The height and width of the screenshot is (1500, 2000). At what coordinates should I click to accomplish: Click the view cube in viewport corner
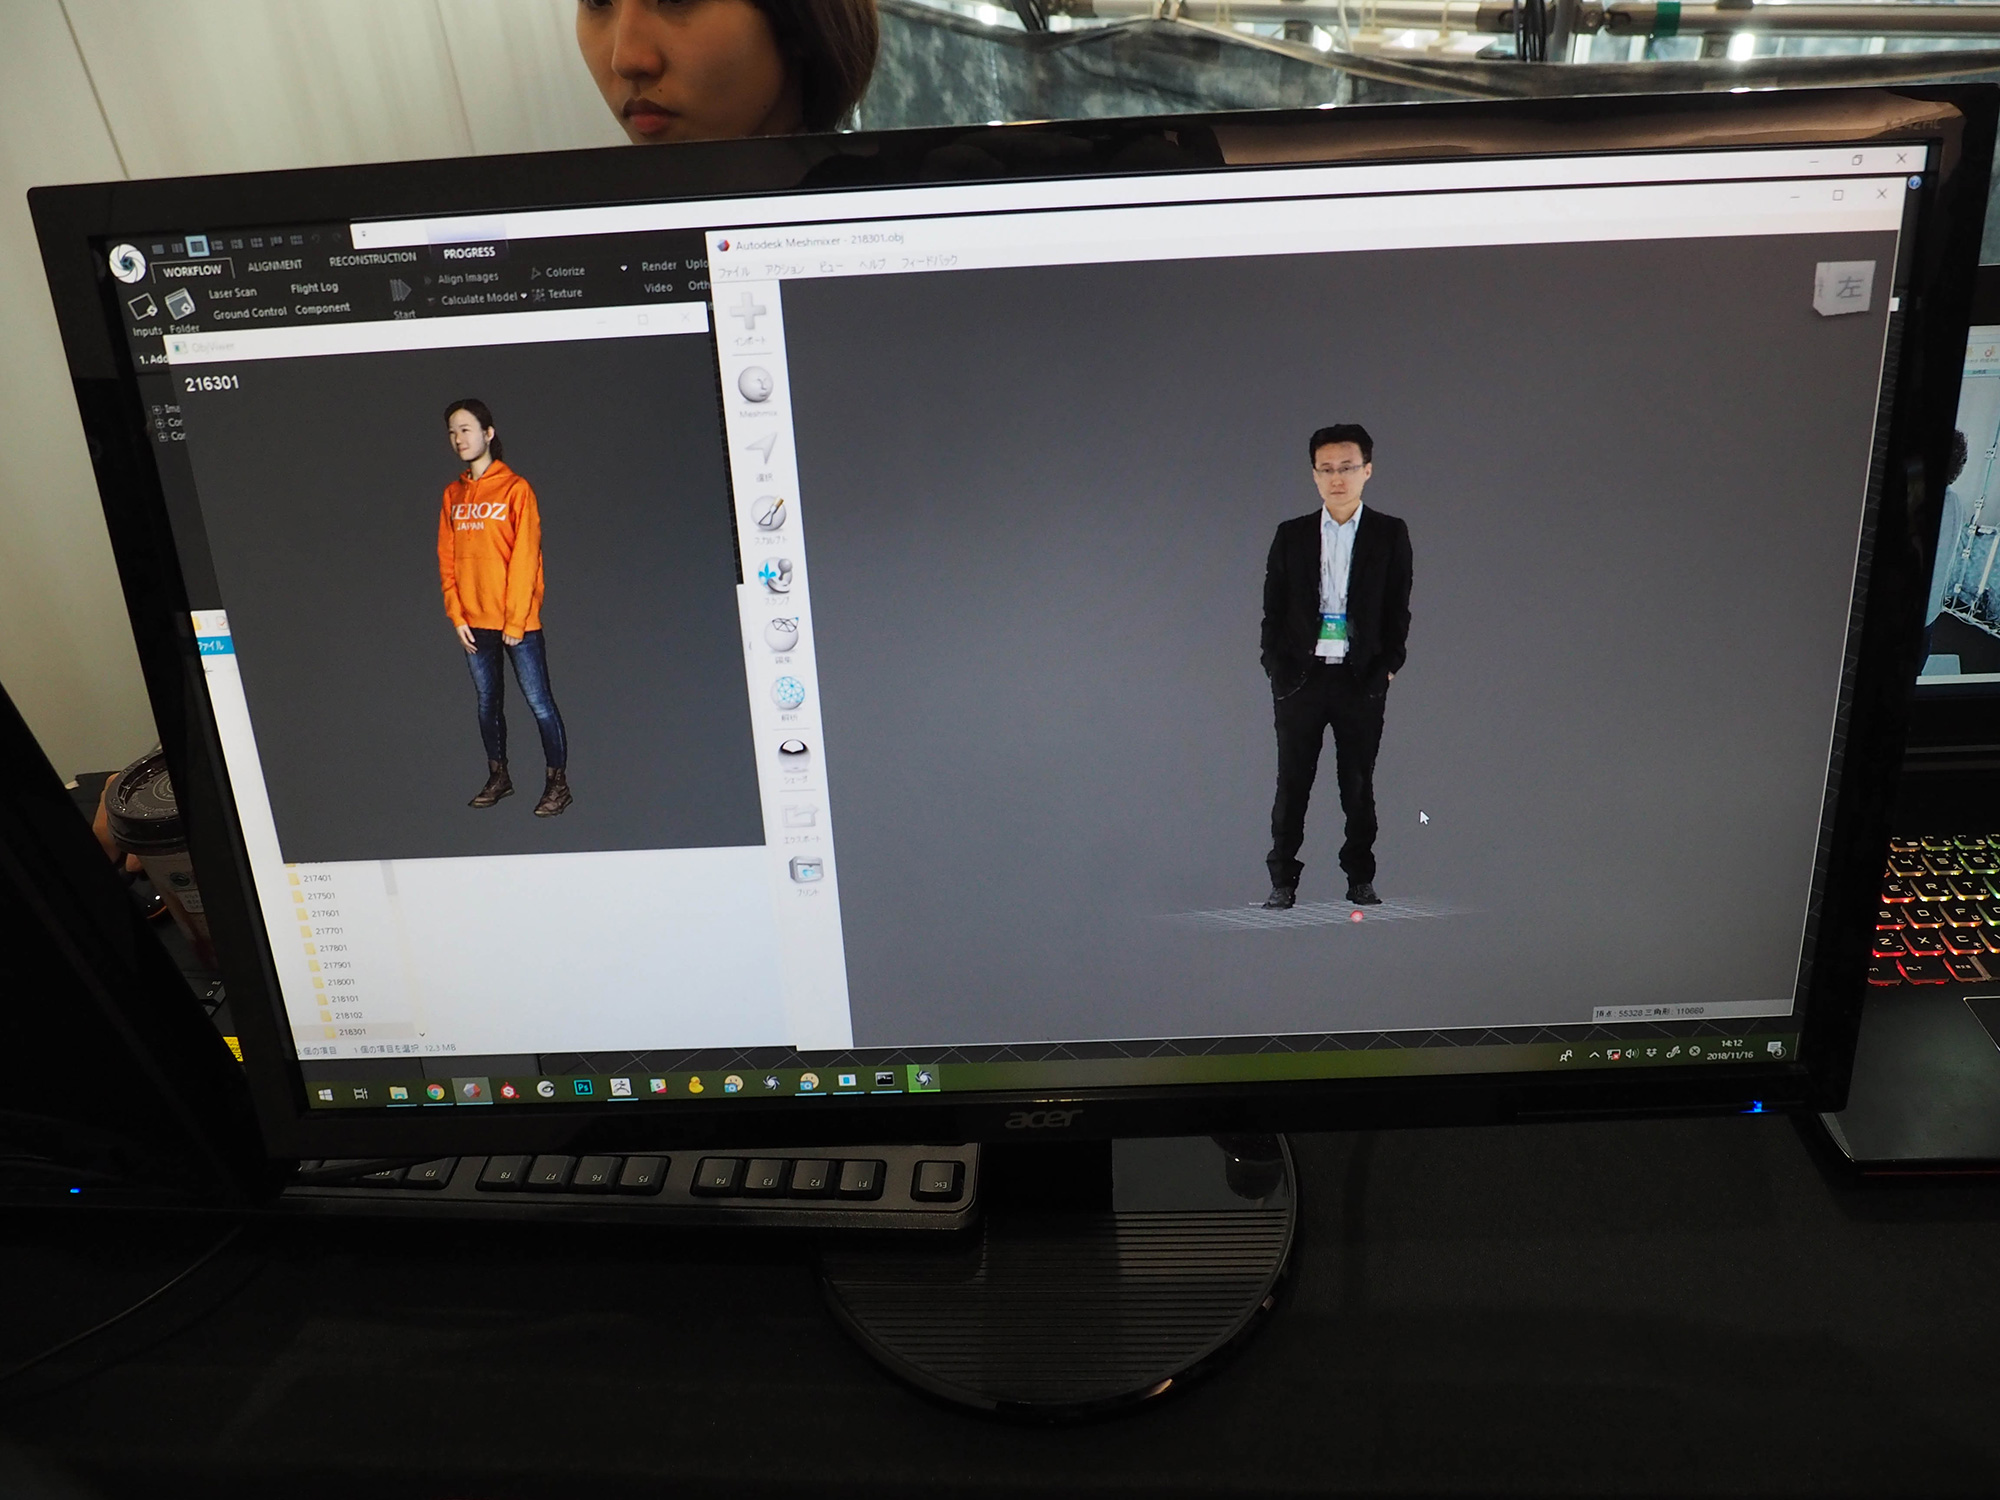(x=1846, y=288)
